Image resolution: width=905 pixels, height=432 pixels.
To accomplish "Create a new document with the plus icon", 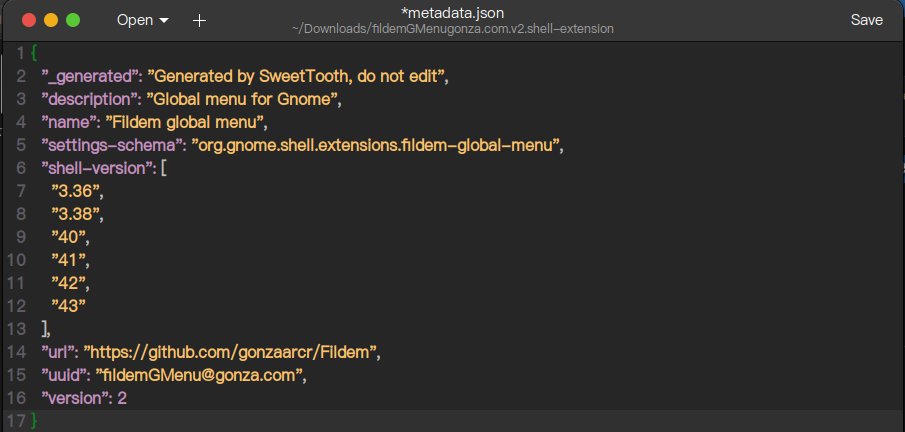I will pyautogui.click(x=199, y=20).
